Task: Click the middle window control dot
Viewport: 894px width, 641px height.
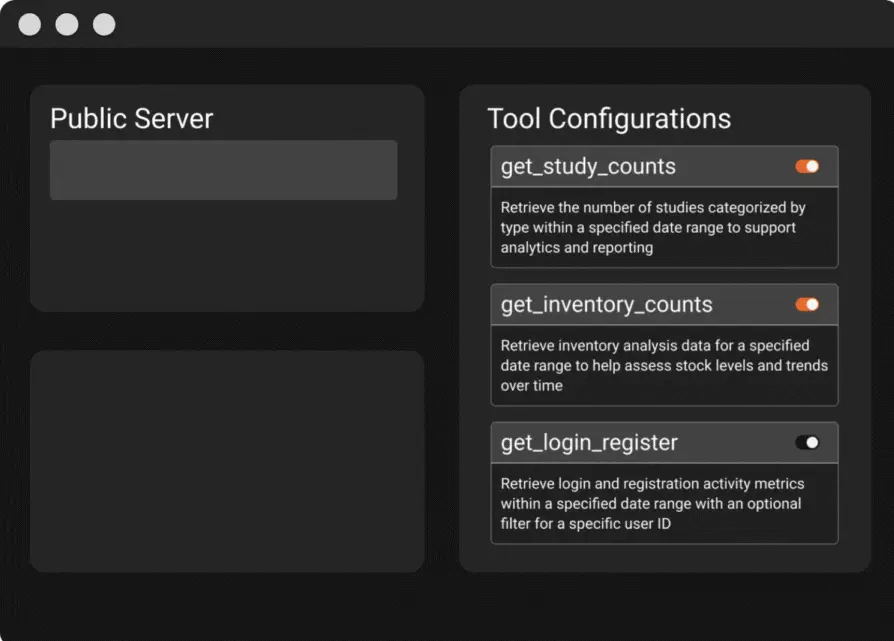Action: [67, 25]
